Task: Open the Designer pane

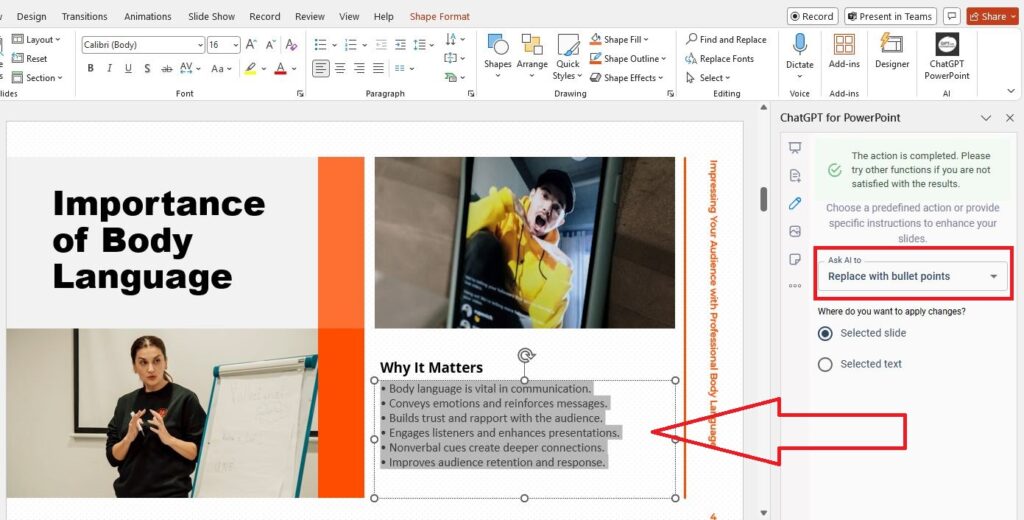Action: click(891, 51)
